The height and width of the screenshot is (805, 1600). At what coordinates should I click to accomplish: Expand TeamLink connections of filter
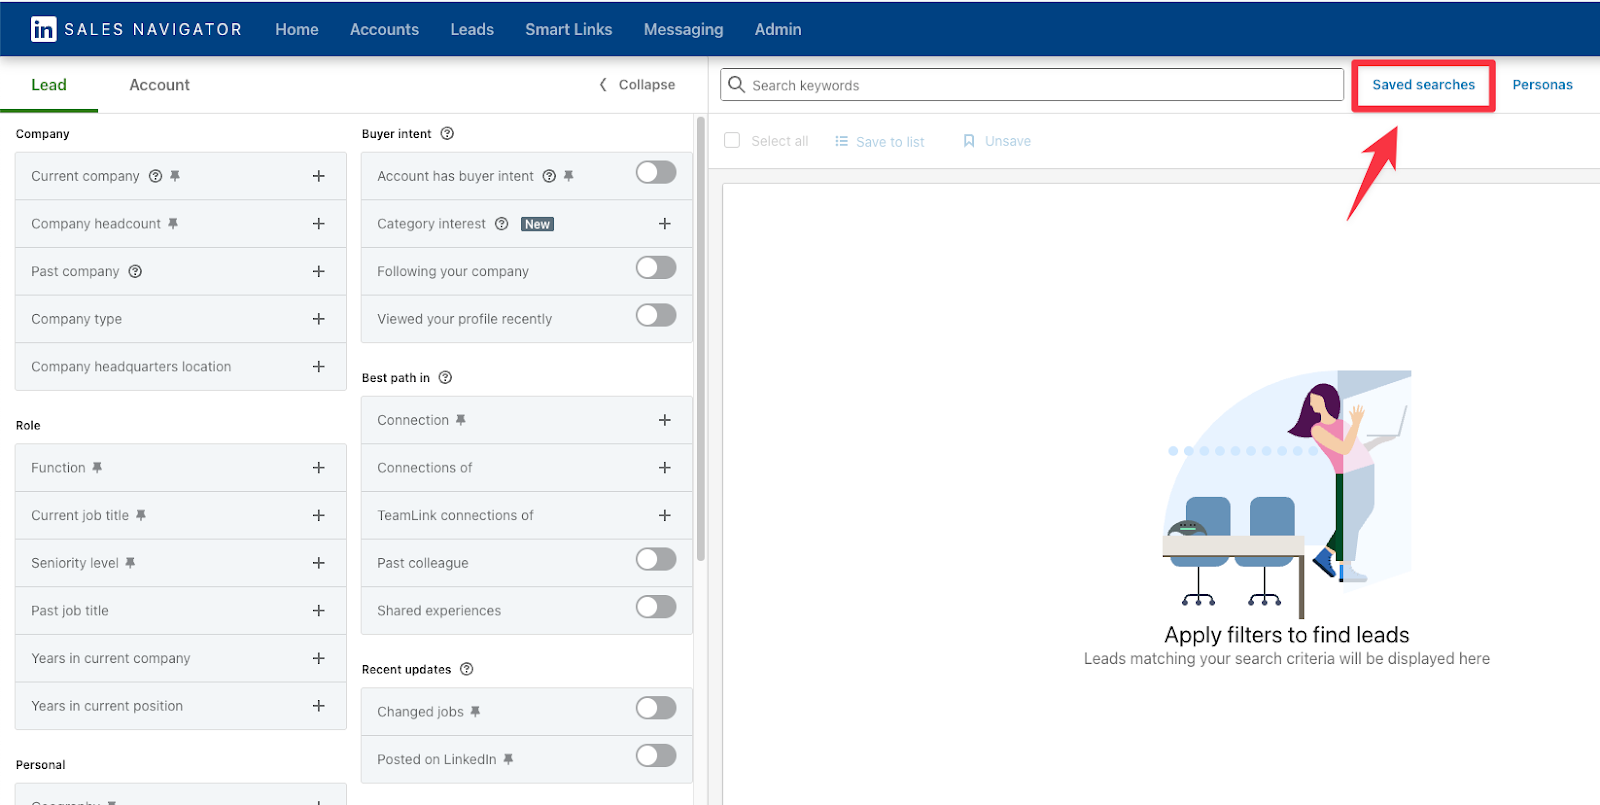[665, 516]
